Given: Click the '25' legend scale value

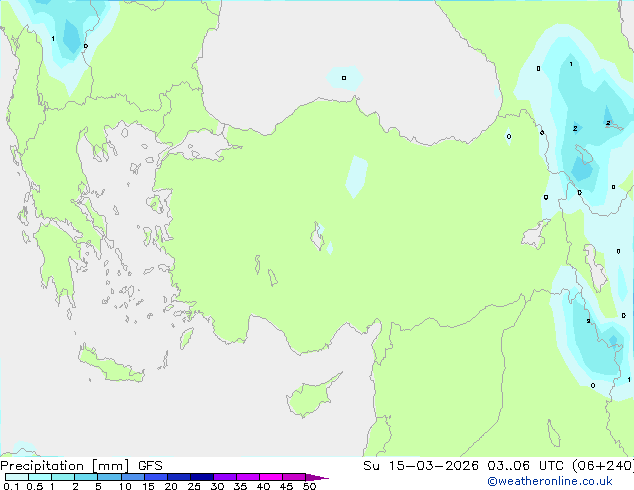Looking at the screenshot, I should 194,486.
